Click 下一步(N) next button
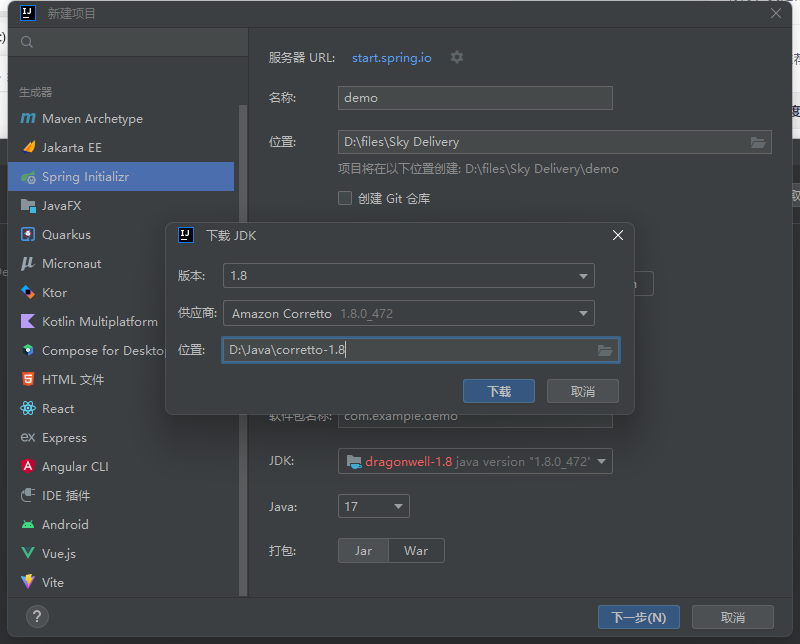Image resolution: width=800 pixels, height=644 pixels. pos(639,617)
